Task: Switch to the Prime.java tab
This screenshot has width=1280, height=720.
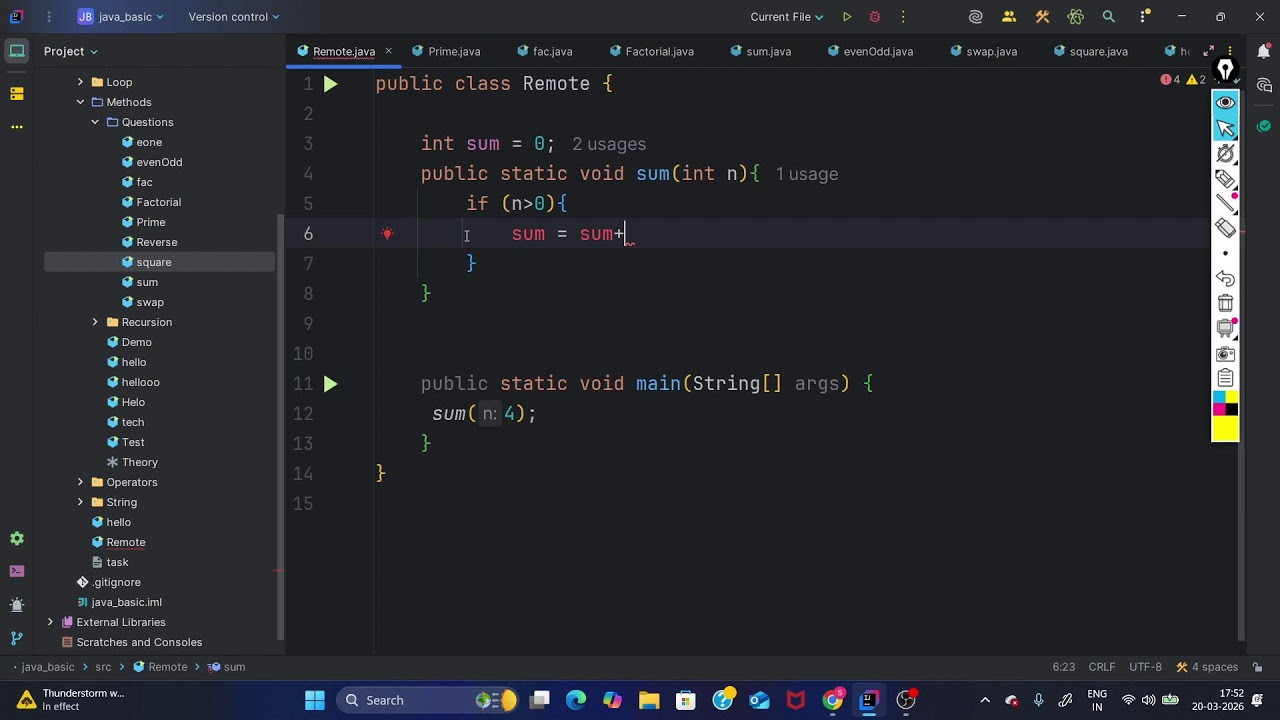Action: click(446, 51)
